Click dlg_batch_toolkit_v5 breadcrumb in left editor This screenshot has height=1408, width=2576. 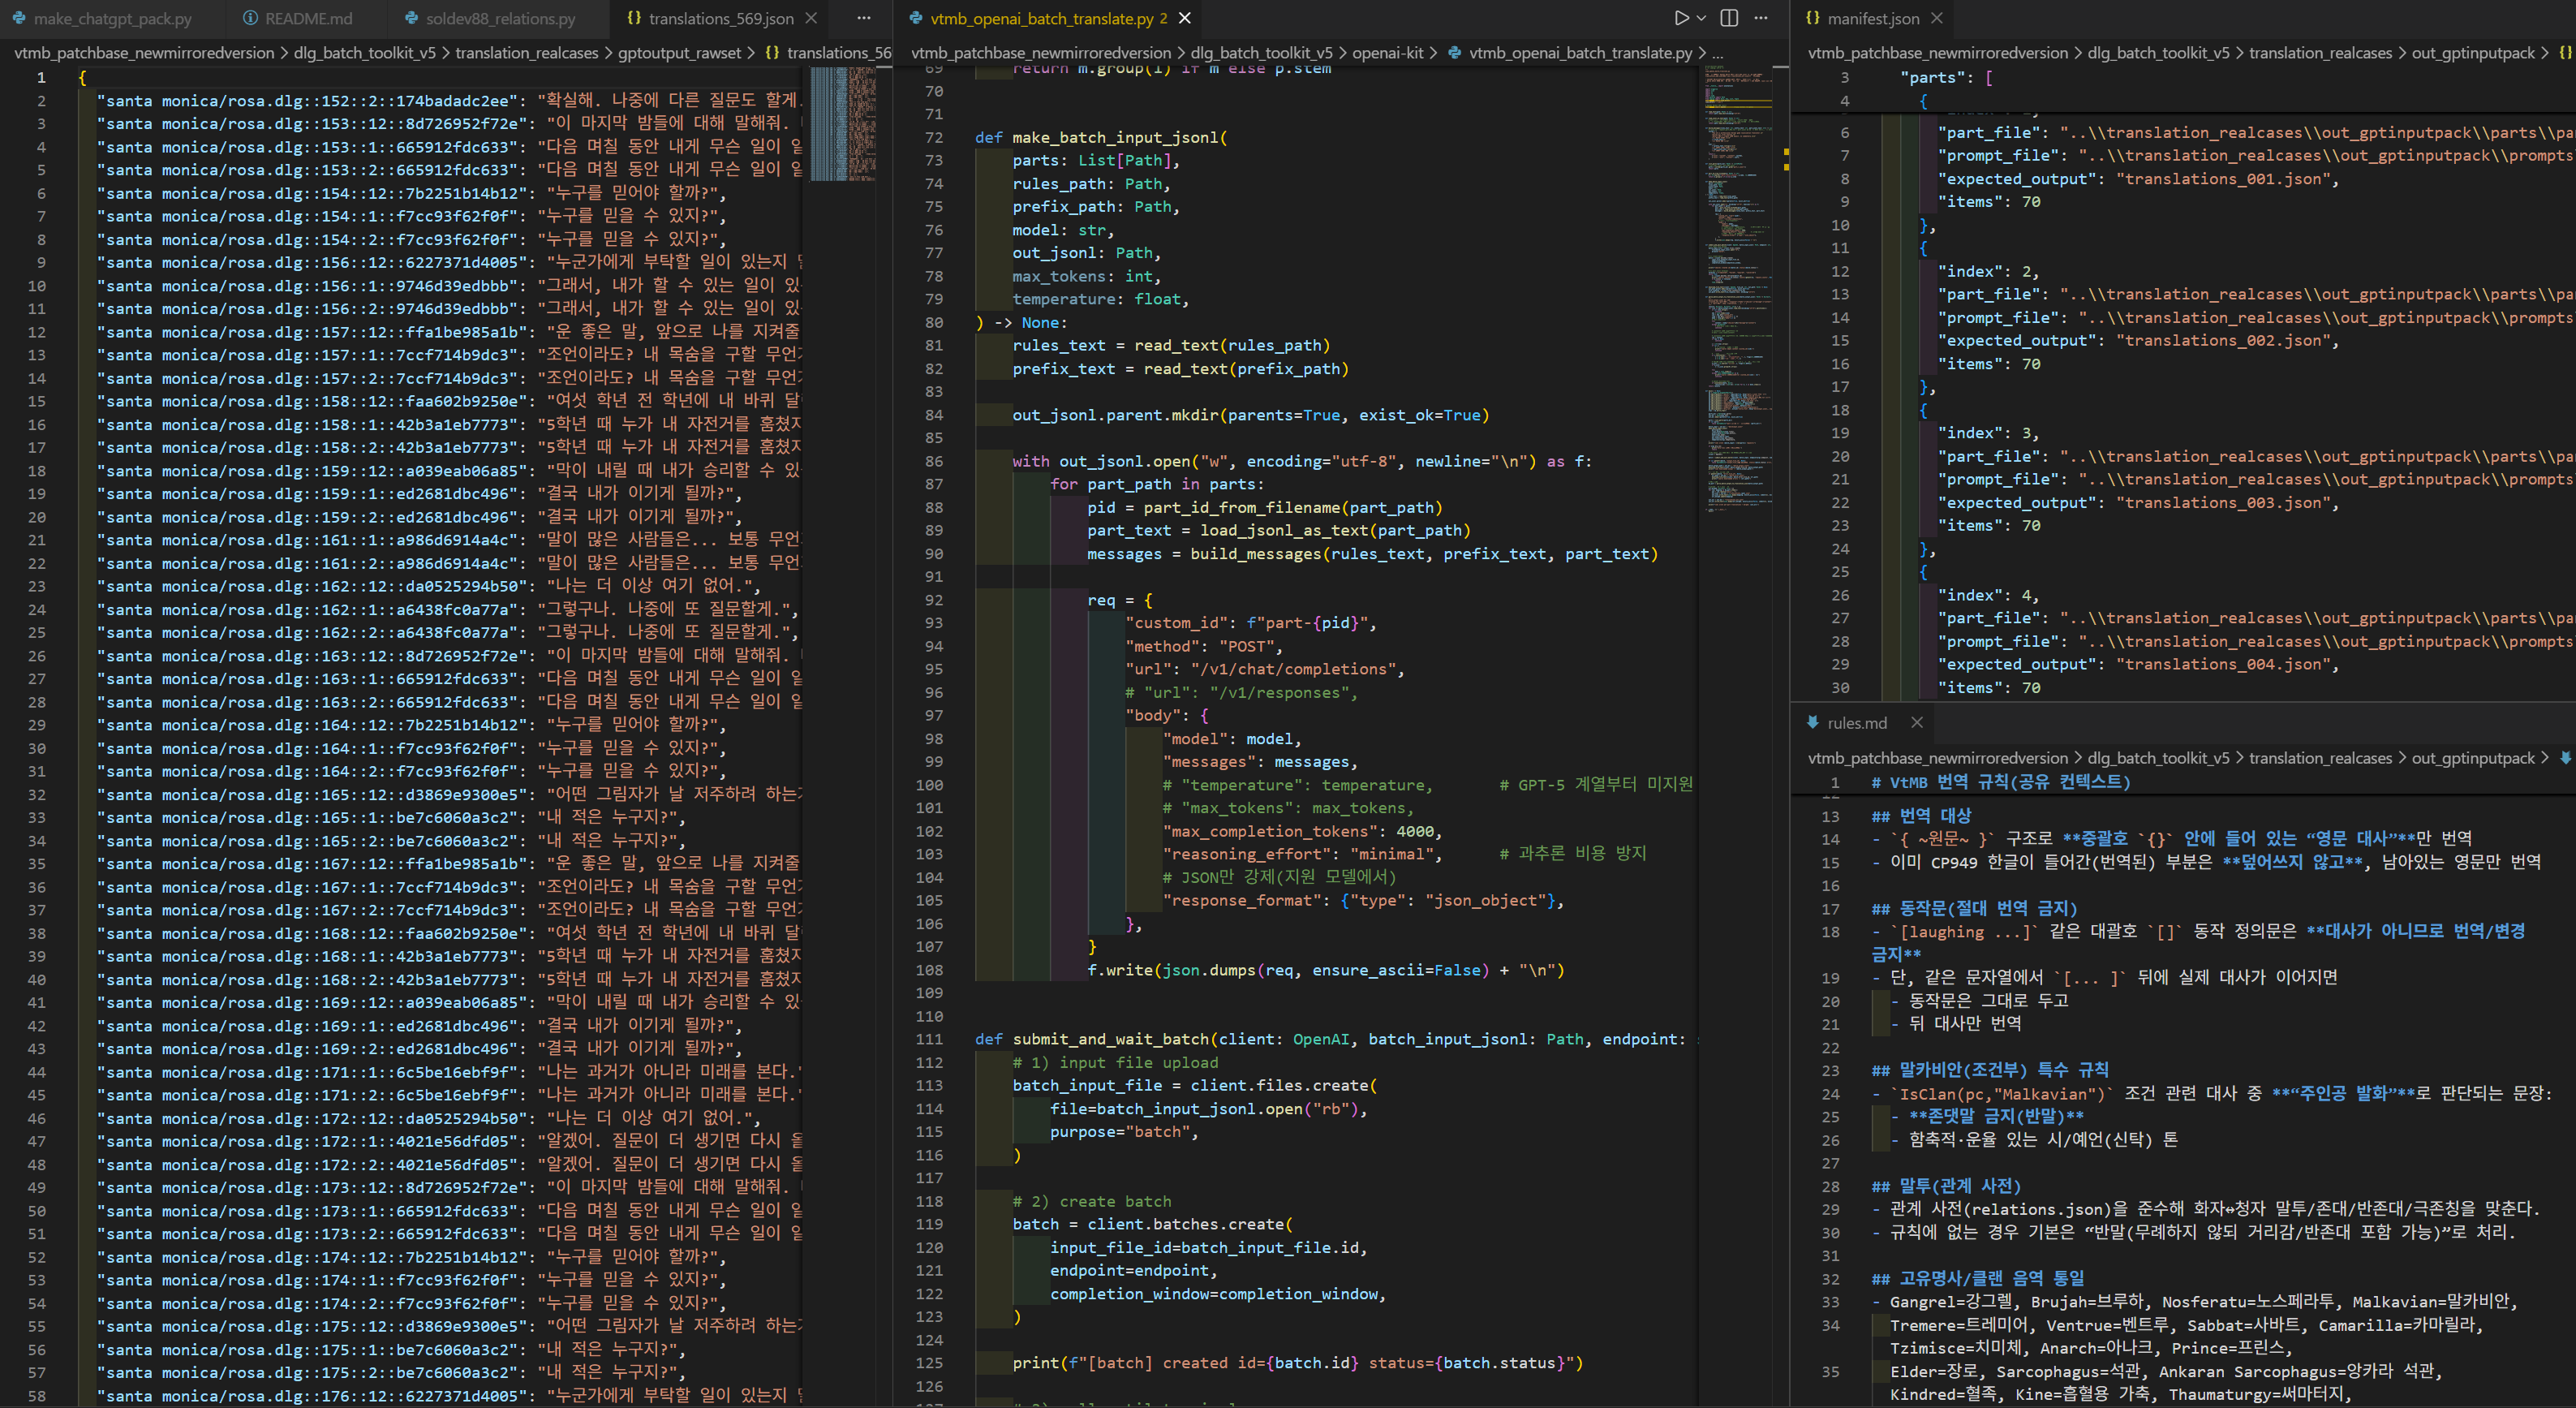[x=364, y=53]
